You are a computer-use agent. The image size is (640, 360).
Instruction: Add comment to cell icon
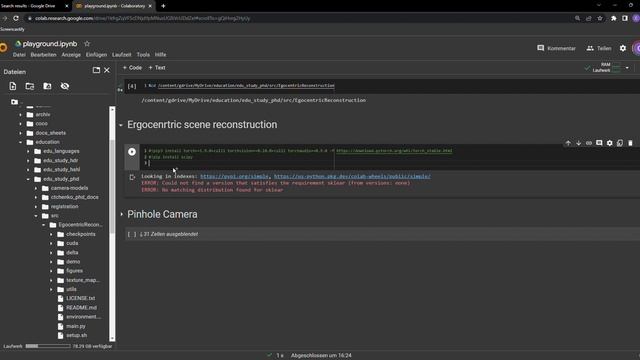pos(599,143)
